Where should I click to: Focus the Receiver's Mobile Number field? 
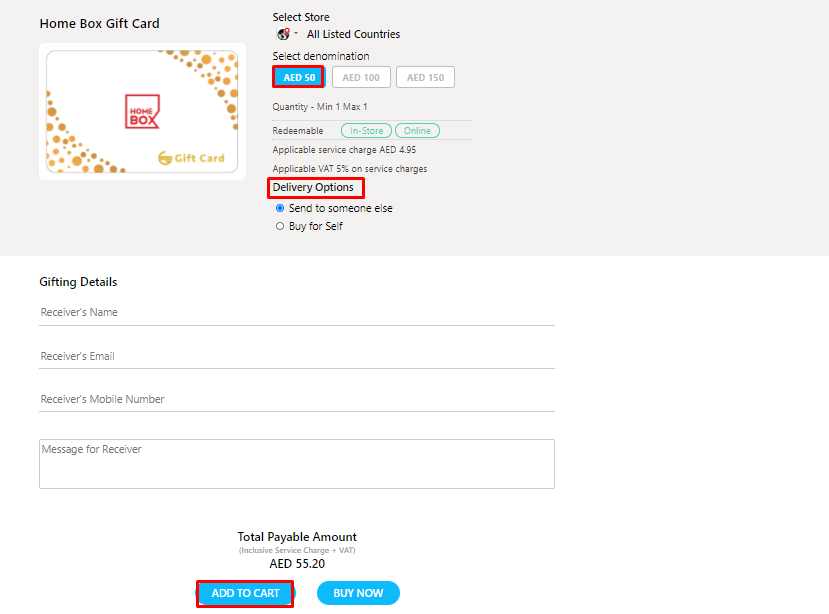297,399
